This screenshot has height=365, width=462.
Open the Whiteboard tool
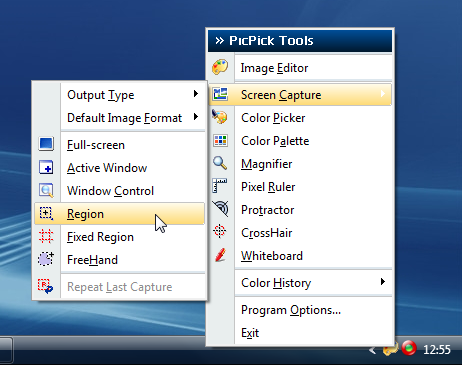(300, 256)
